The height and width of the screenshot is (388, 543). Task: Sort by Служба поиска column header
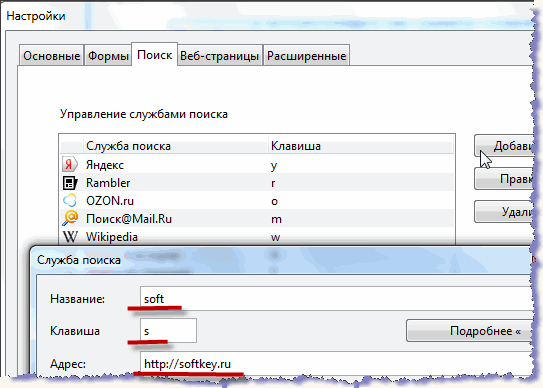pos(175,146)
